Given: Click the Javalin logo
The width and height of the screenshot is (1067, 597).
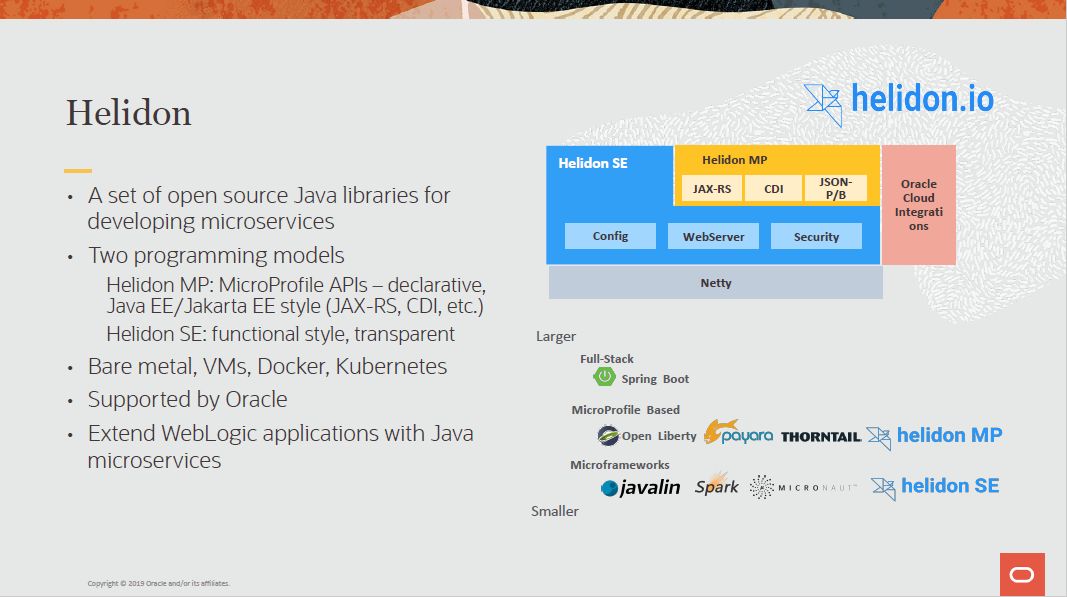Looking at the screenshot, I should click(640, 487).
